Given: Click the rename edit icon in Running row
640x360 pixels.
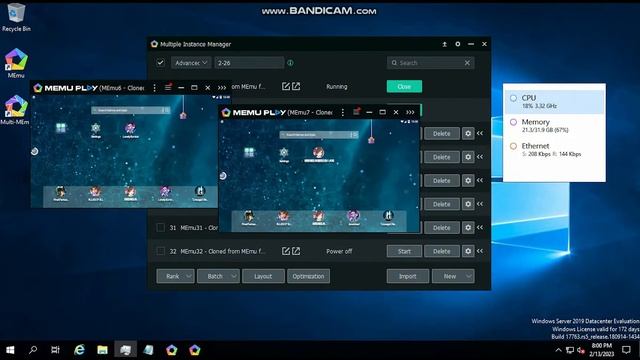Looking at the screenshot, I should coord(286,87).
